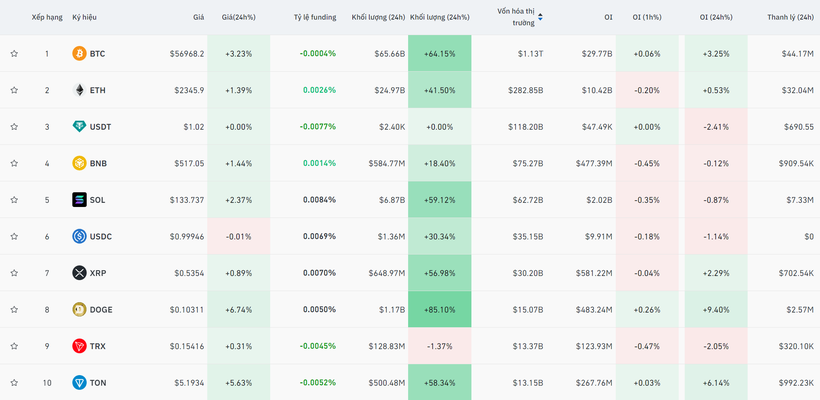
Task: Star the ETH row as favorite
Action: tap(14, 90)
